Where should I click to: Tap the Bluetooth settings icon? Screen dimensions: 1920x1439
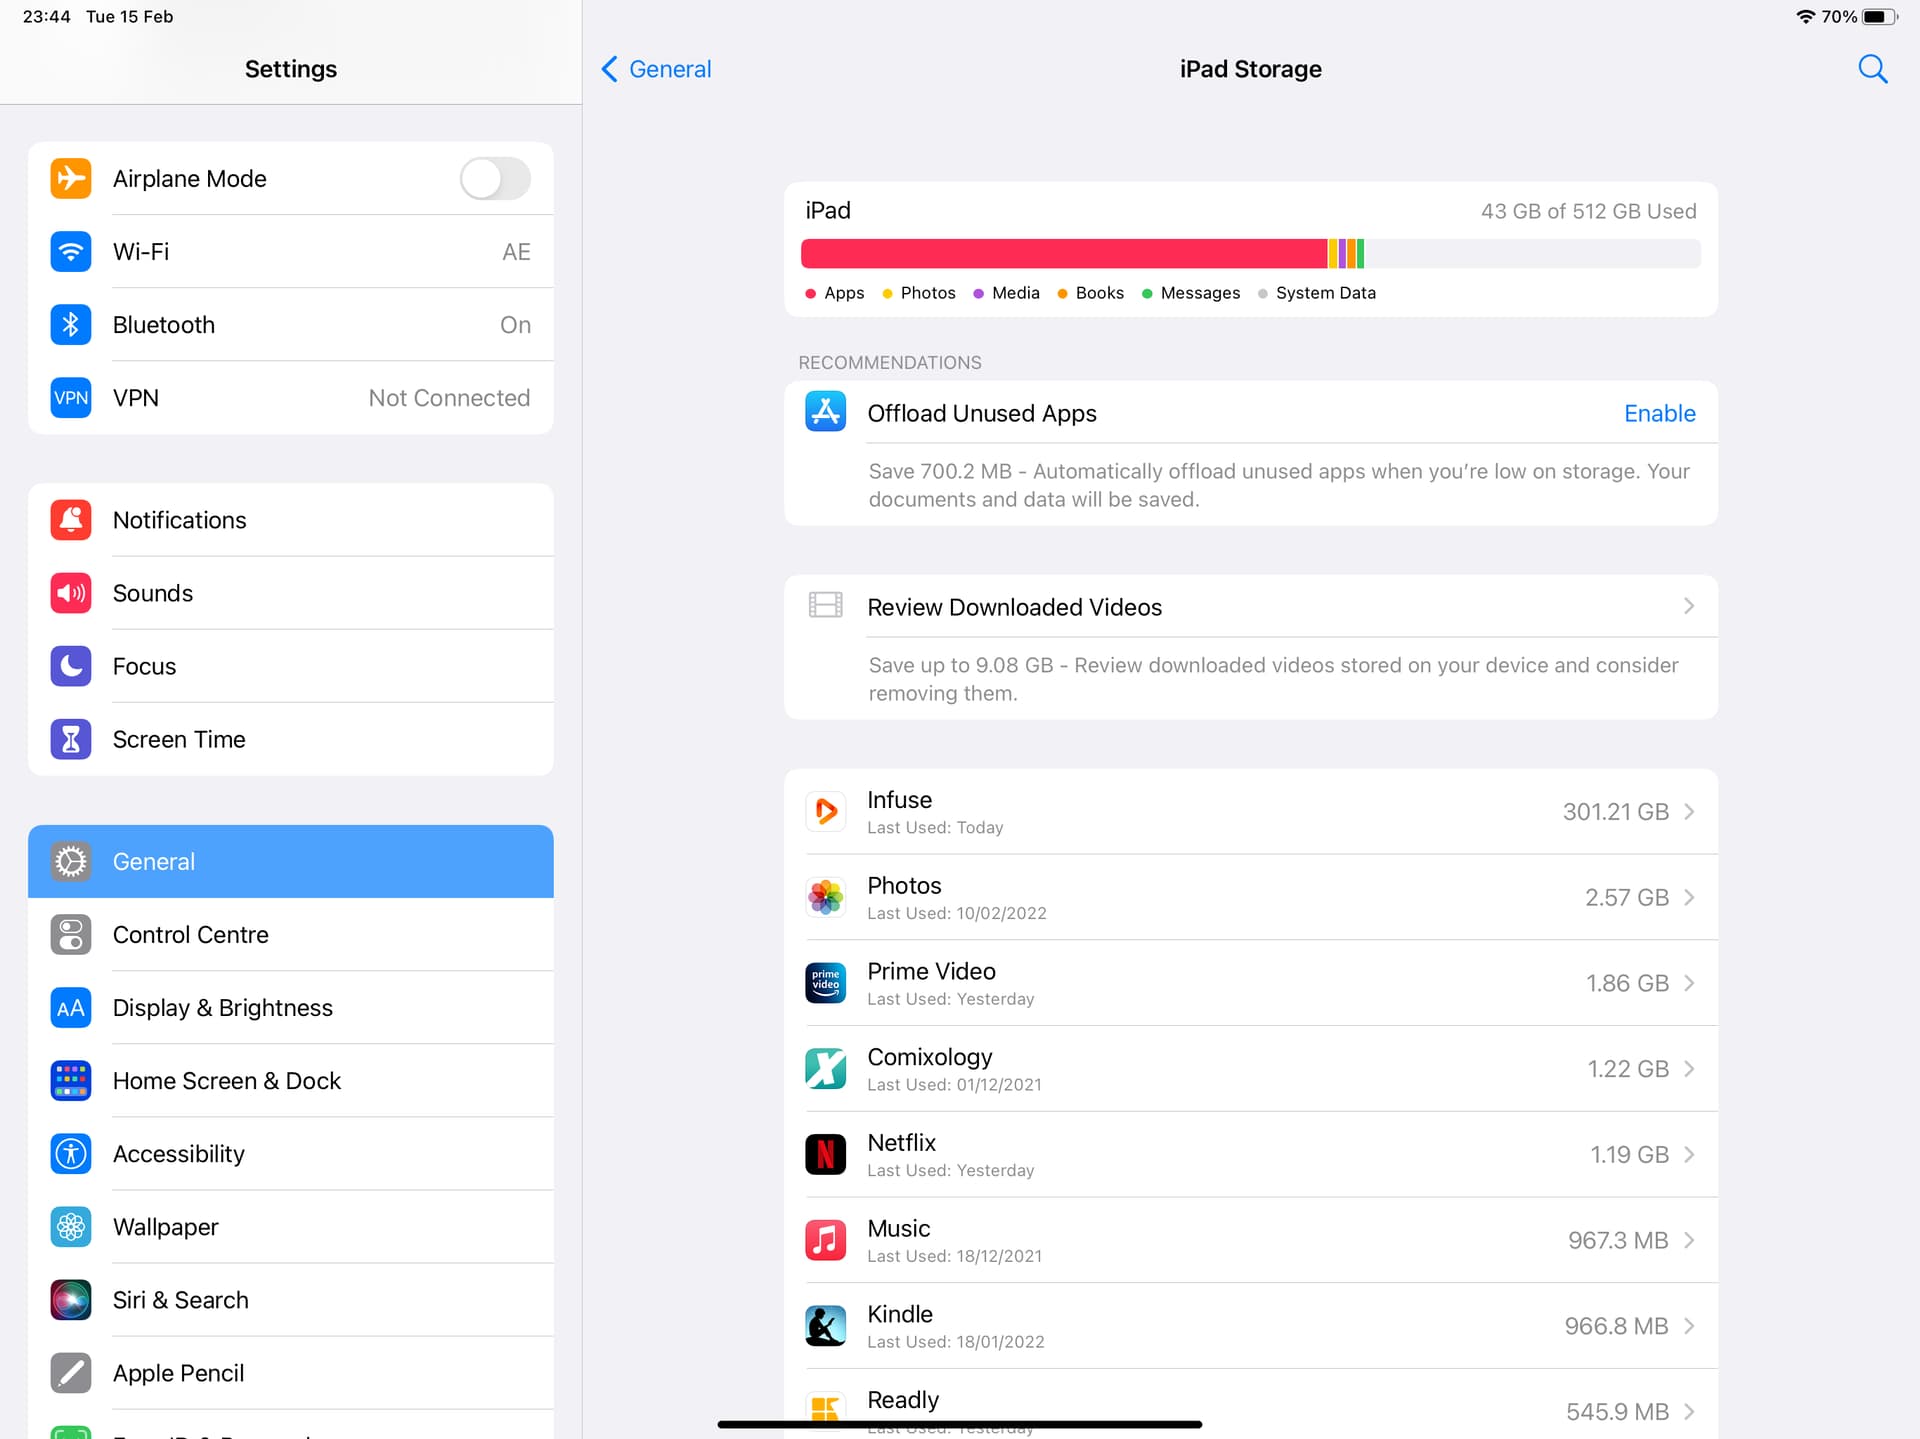71,325
